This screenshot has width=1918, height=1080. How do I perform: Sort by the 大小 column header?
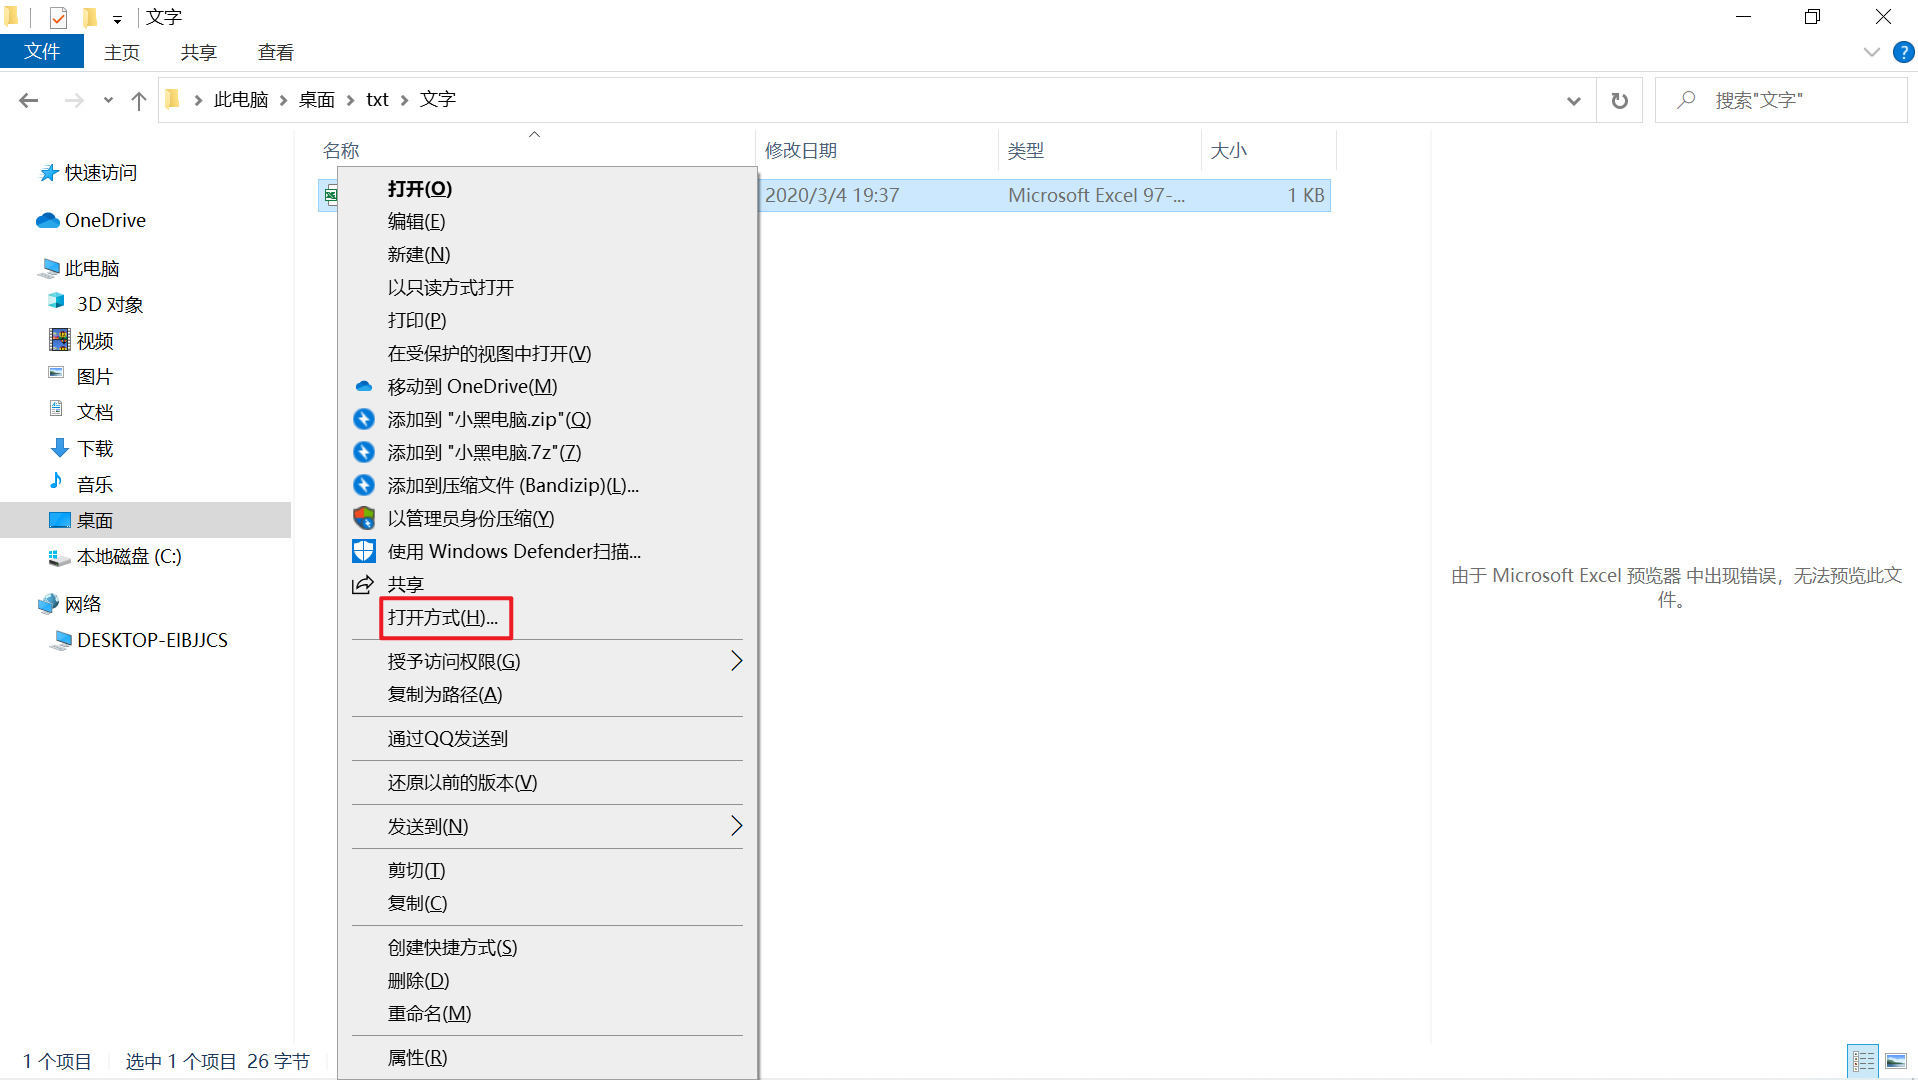[1228, 150]
